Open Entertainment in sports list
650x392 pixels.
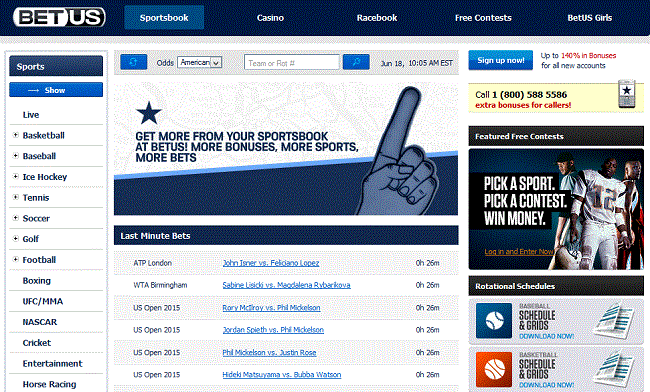tap(53, 363)
